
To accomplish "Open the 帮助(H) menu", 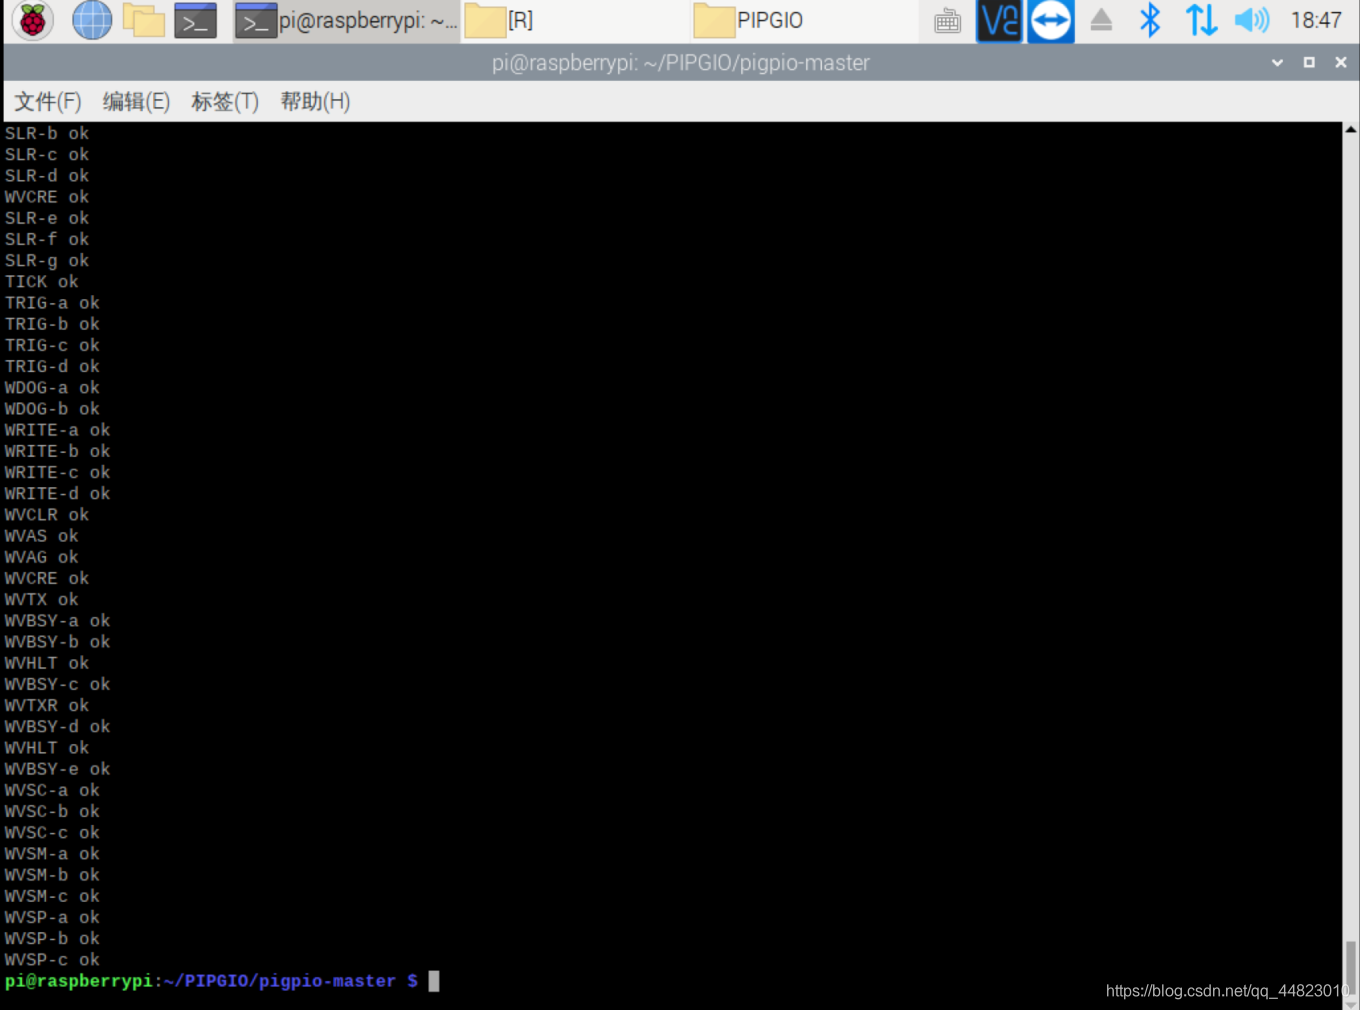I will coord(315,102).
